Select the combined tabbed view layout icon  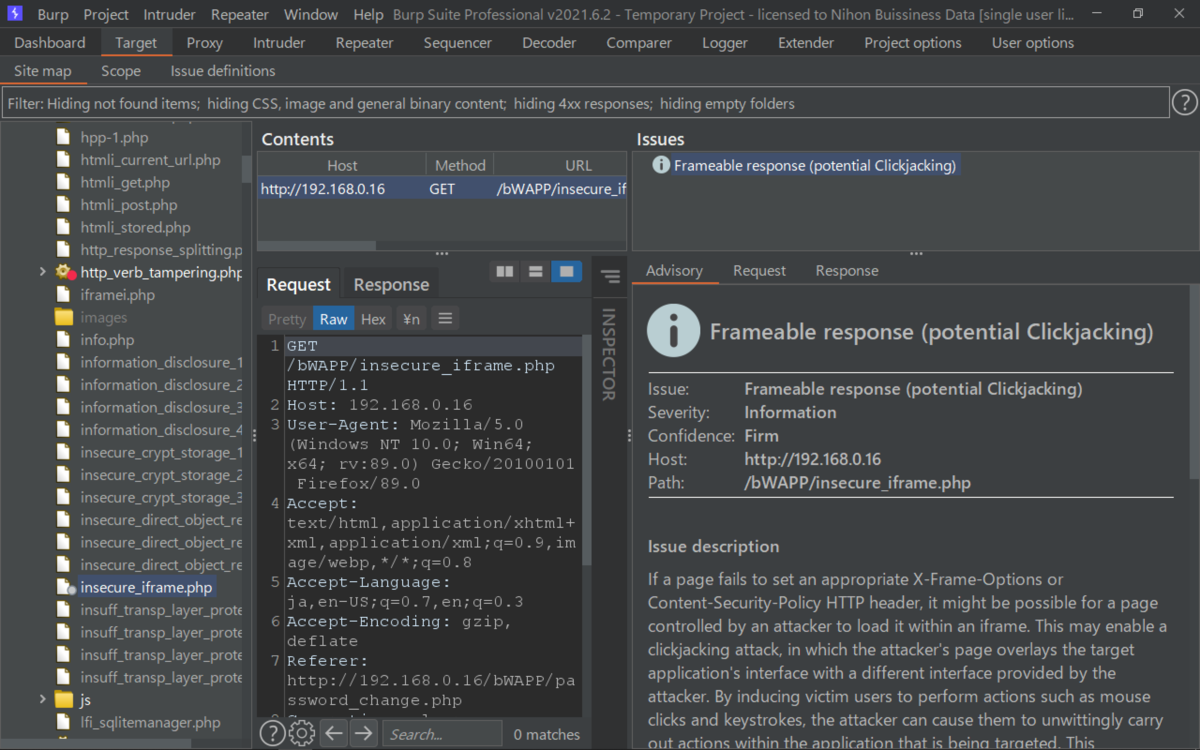(x=567, y=271)
